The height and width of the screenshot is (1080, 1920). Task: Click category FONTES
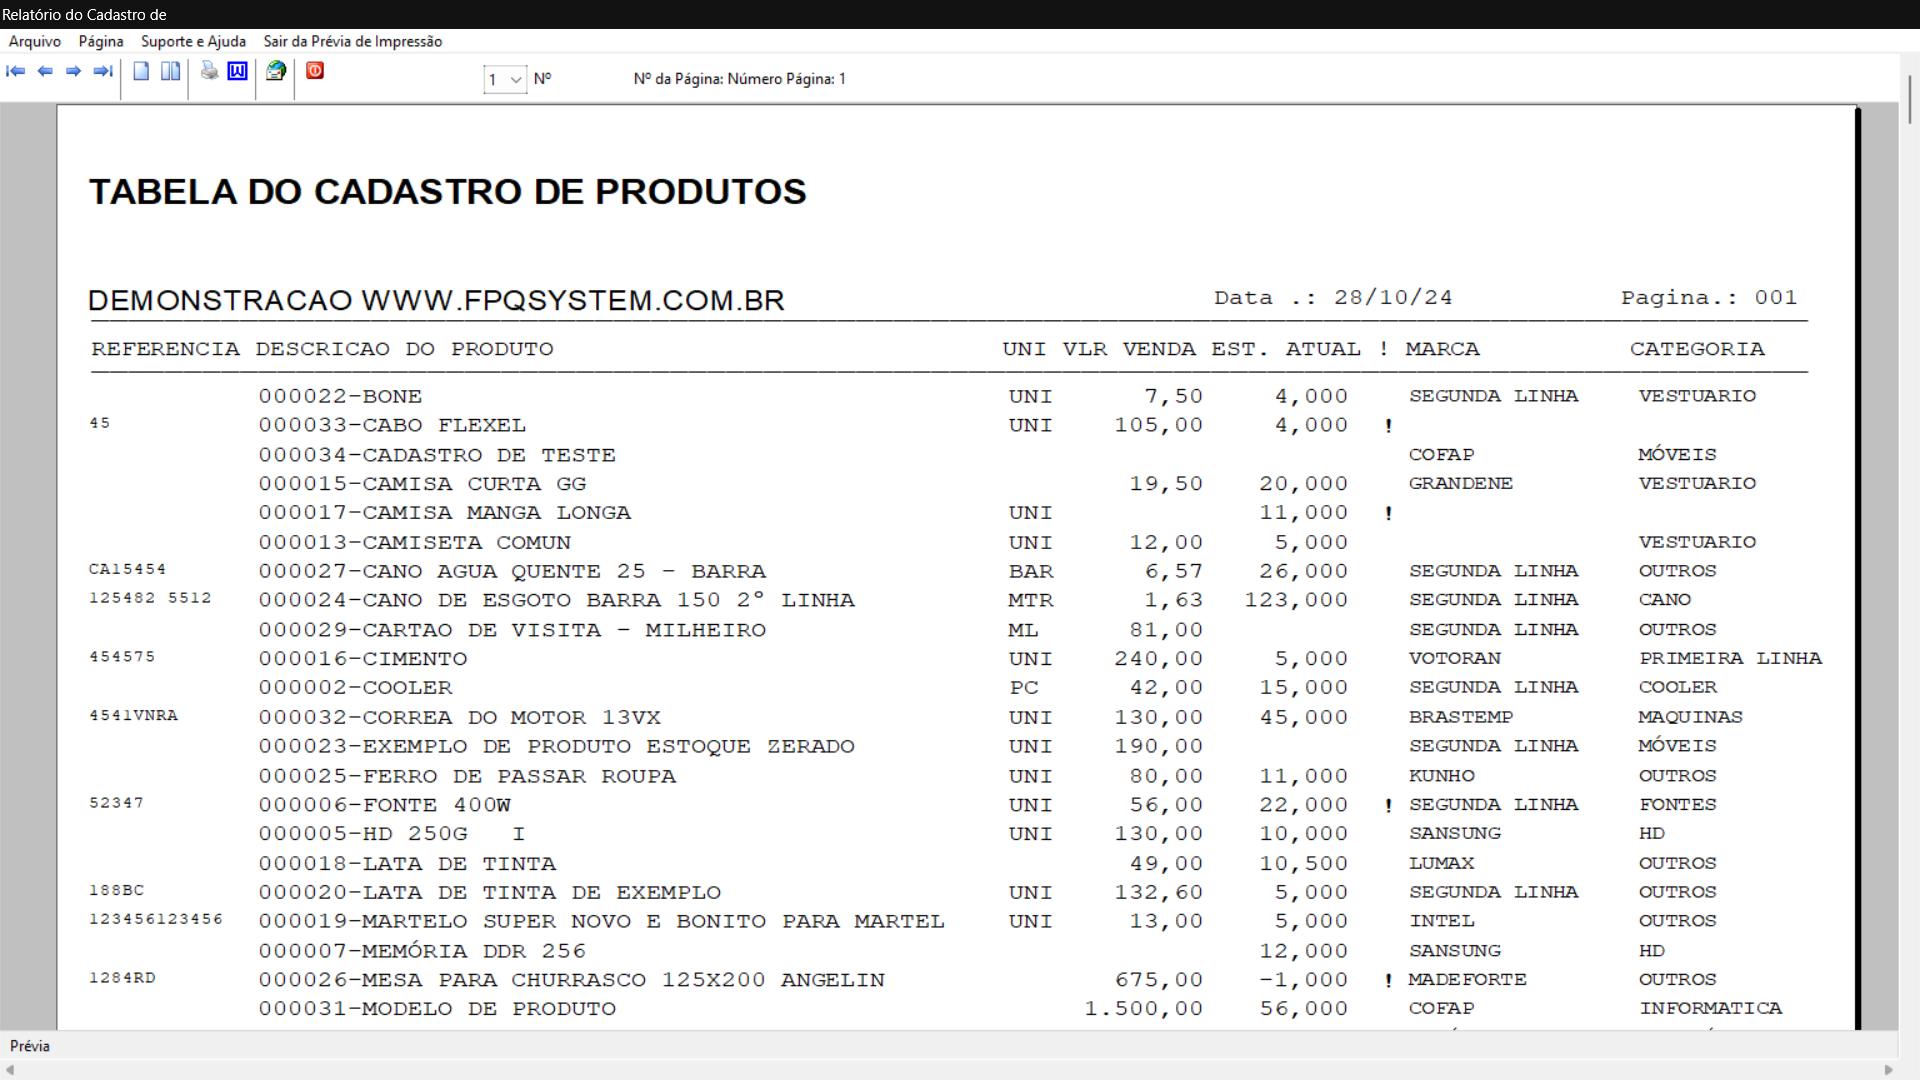pos(1677,805)
